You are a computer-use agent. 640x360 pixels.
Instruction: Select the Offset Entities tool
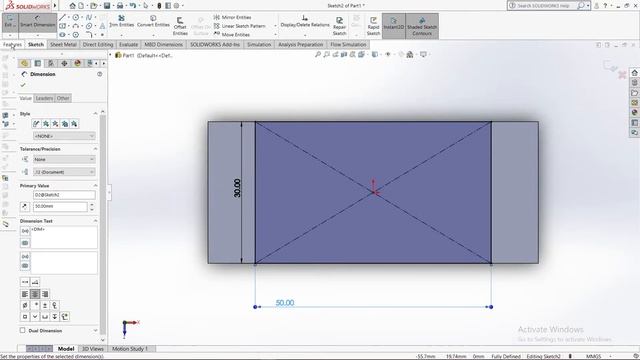(180, 26)
